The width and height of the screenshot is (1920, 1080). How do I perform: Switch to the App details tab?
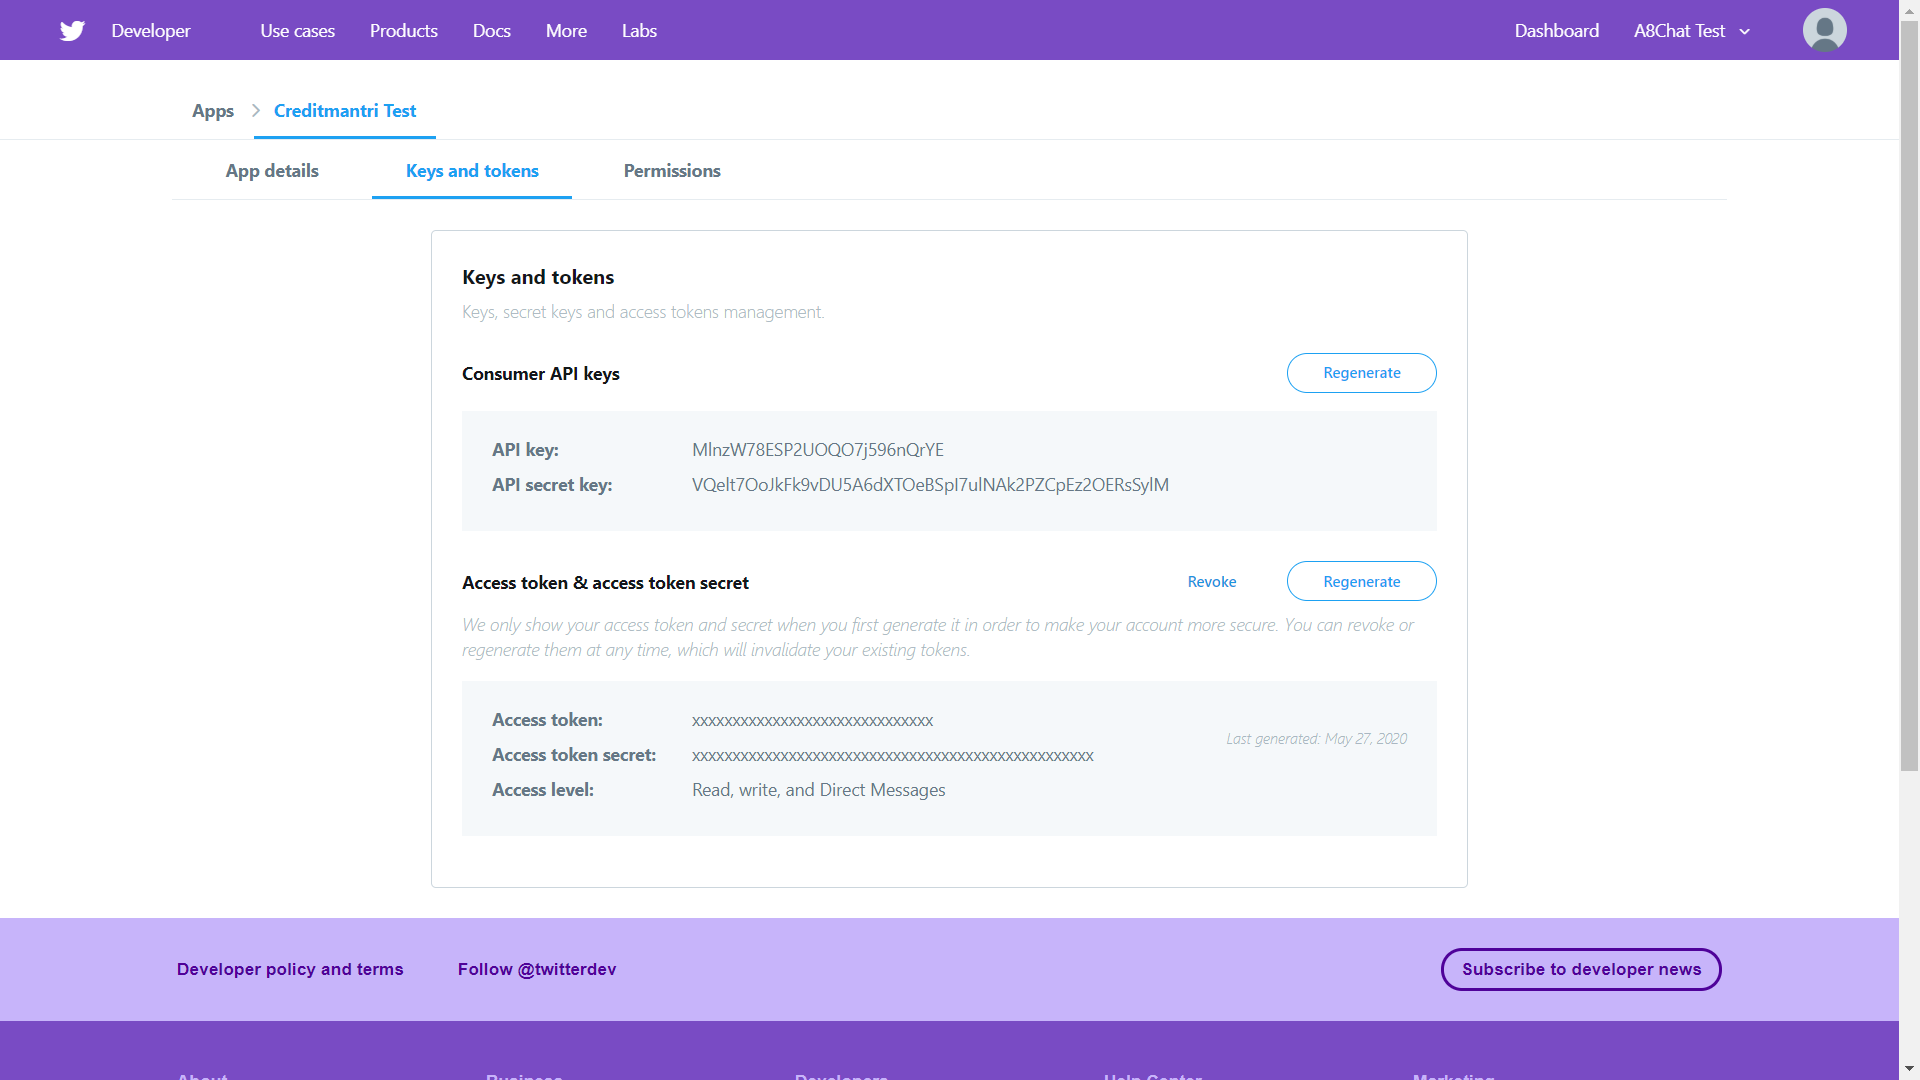coord(272,171)
